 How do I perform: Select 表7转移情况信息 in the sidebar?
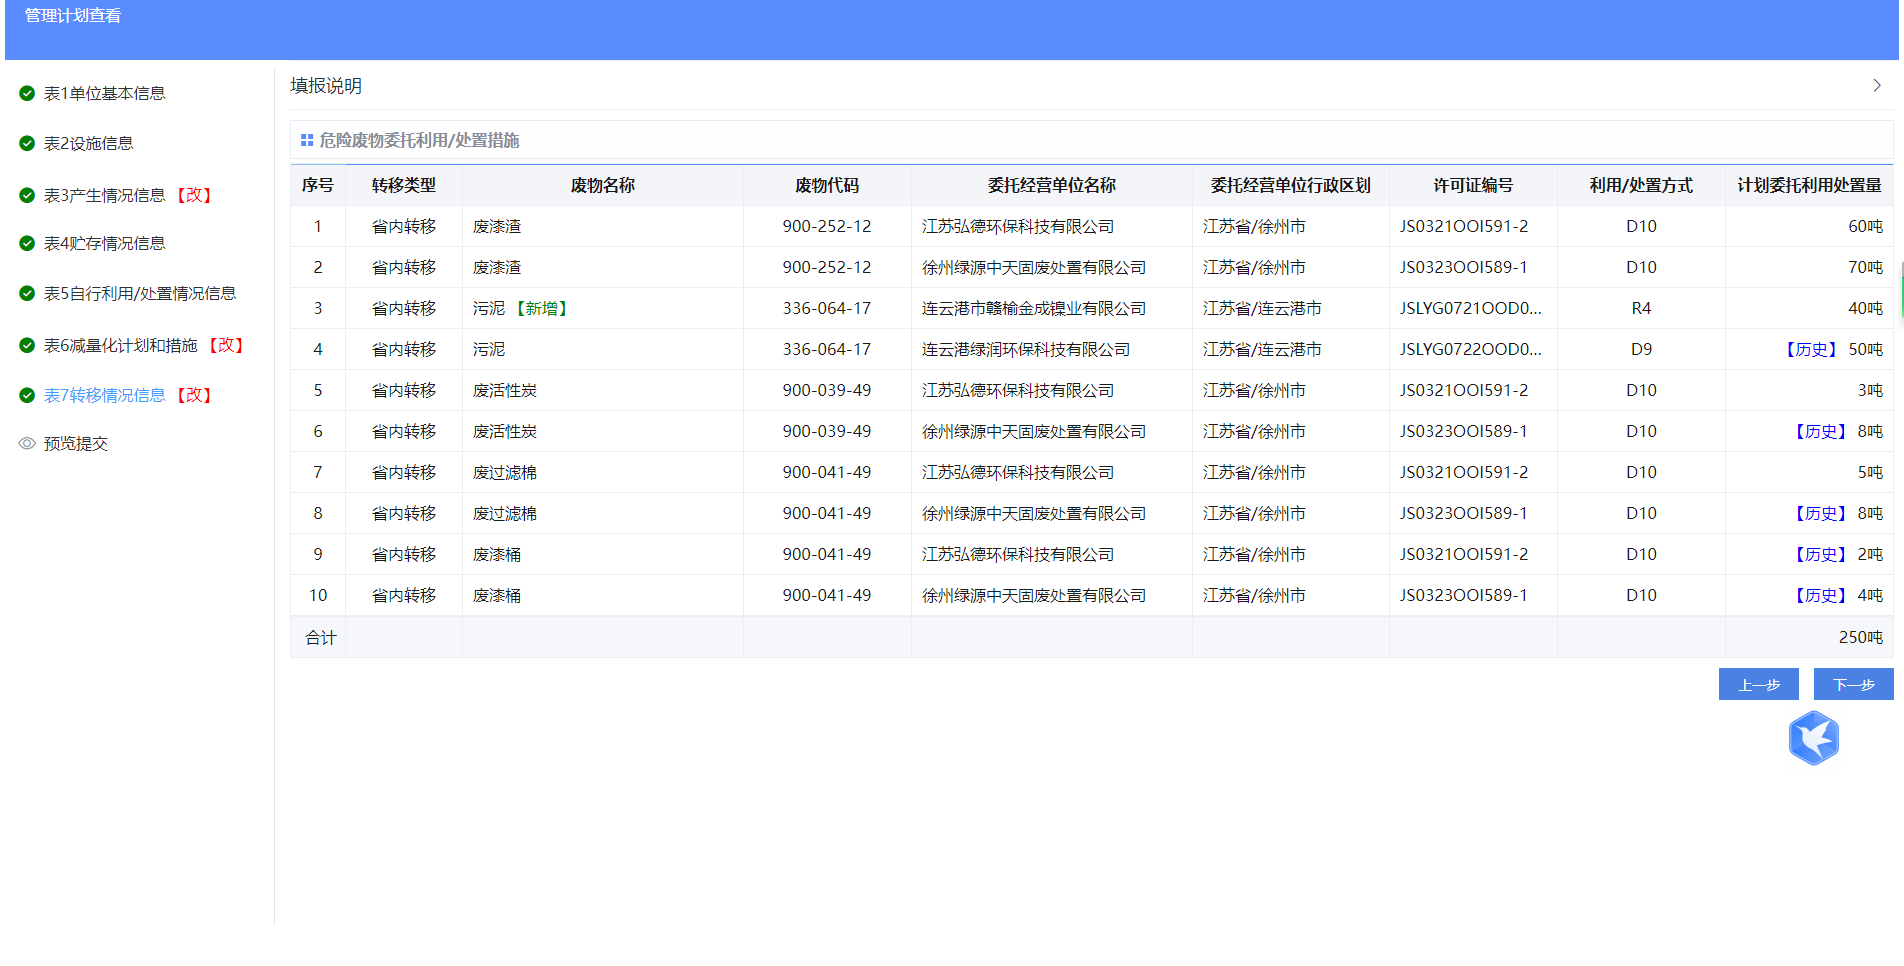tap(104, 395)
